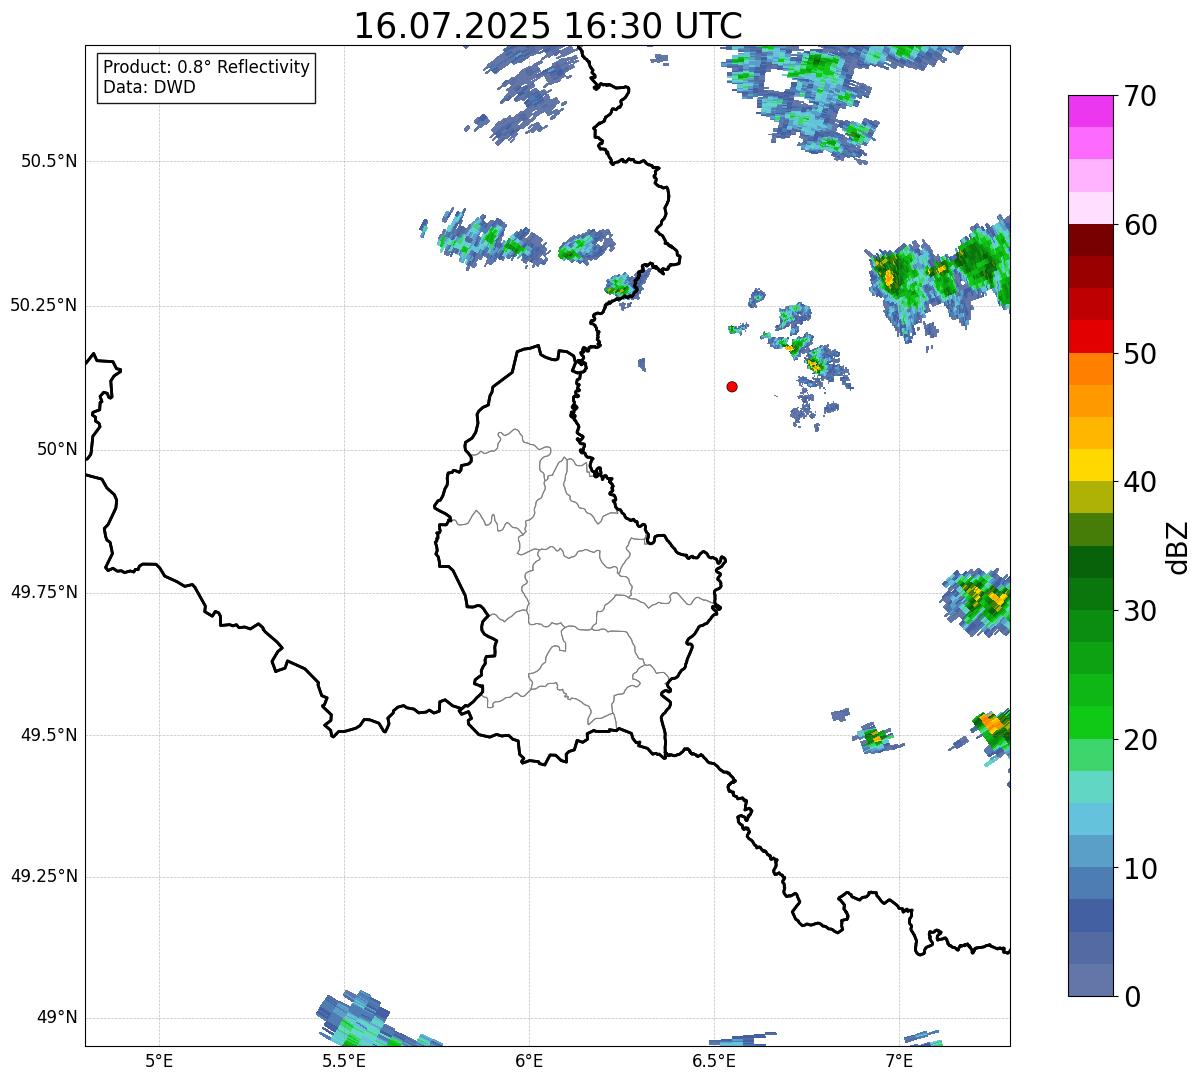Click the colorbar 0 tick label
This screenshot has height=1081, width=1202.
[x=1133, y=997]
